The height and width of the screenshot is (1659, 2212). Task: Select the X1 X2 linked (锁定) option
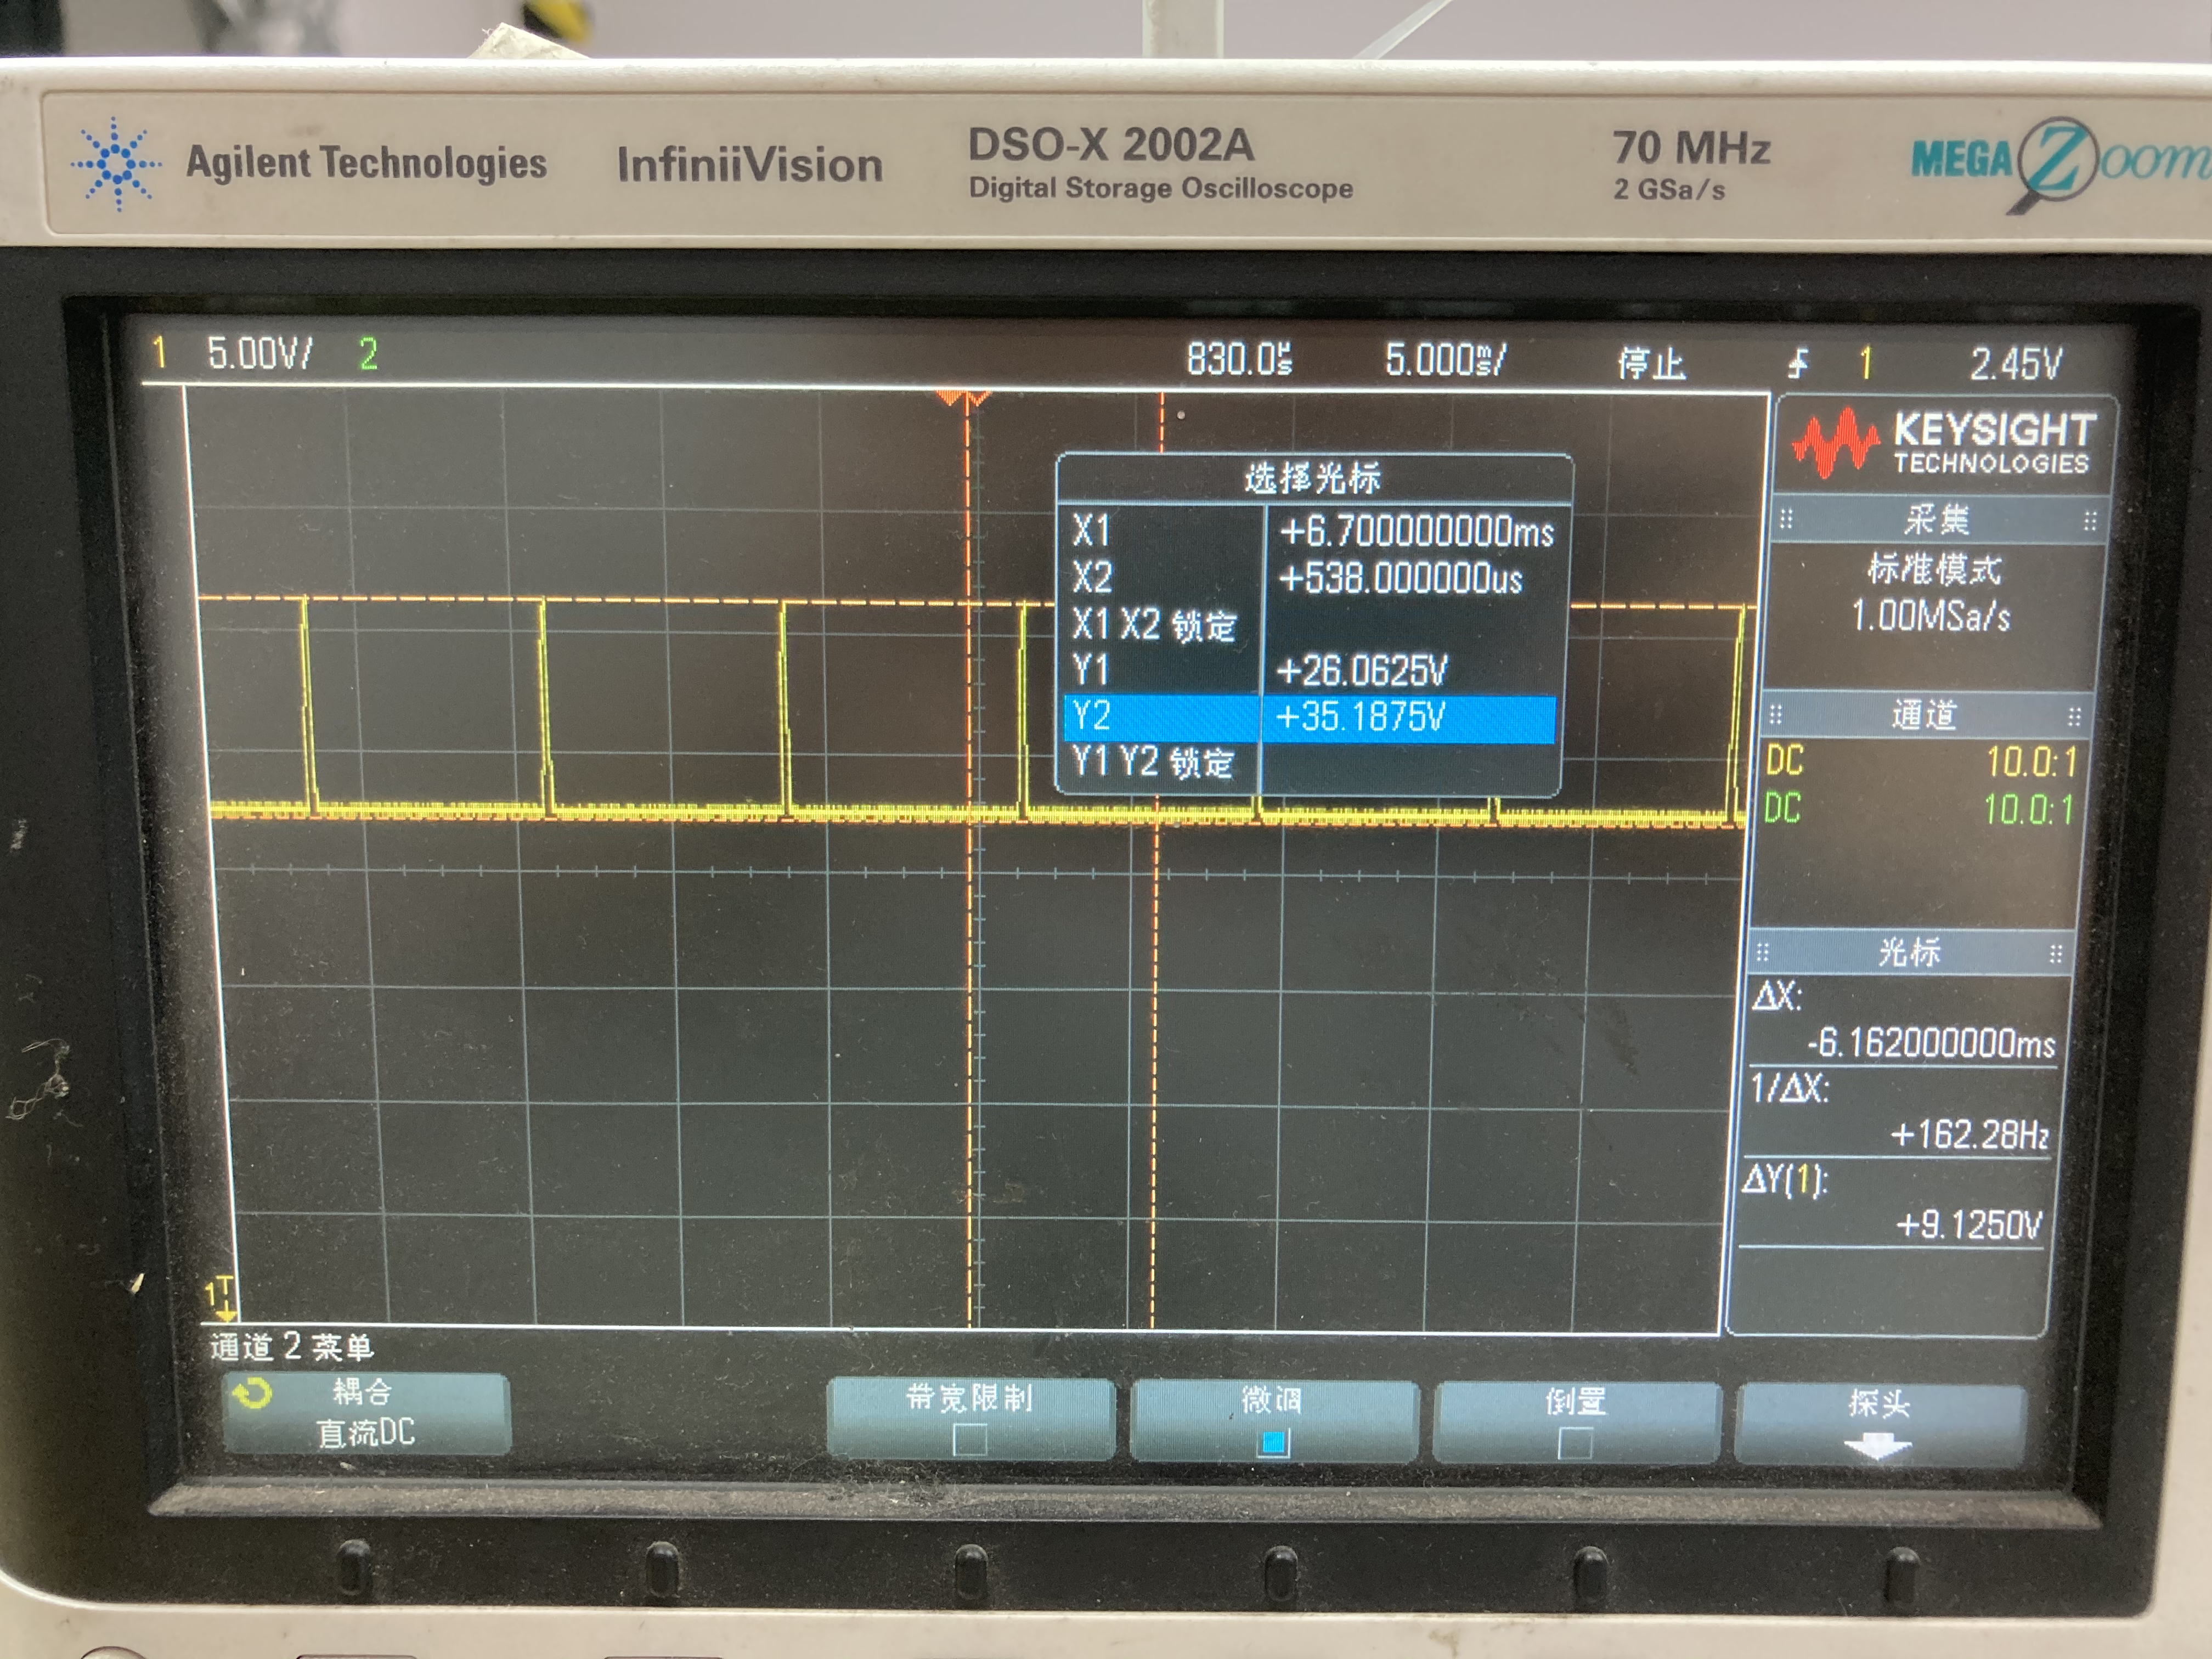tap(1155, 625)
